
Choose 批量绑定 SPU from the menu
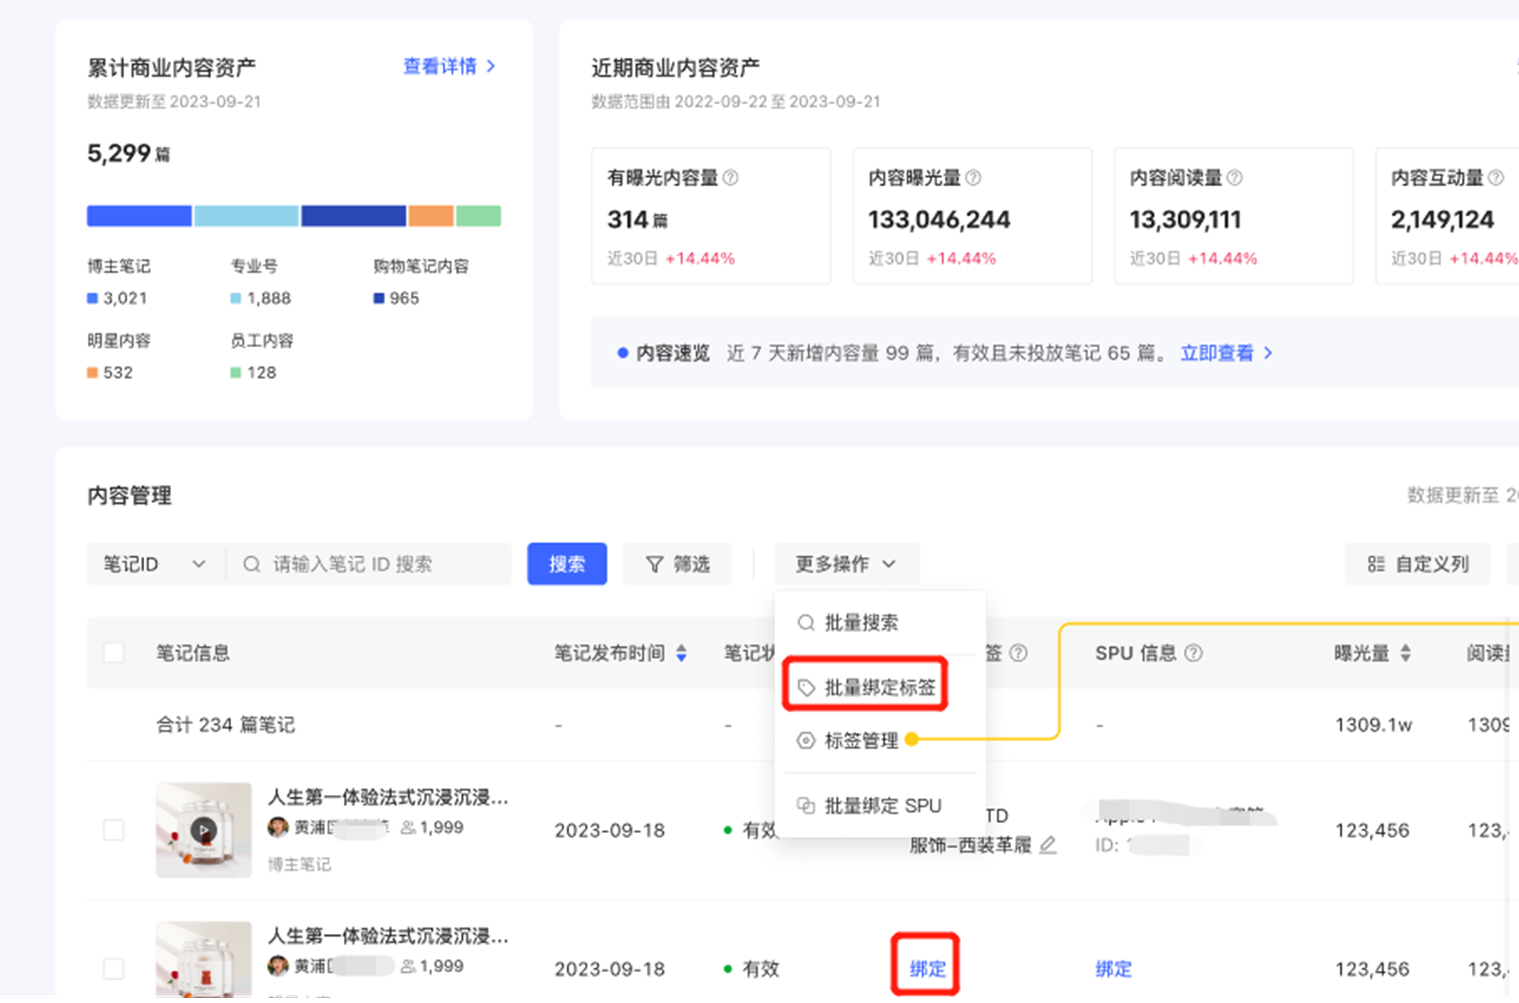pyautogui.click(x=869, y=805)
